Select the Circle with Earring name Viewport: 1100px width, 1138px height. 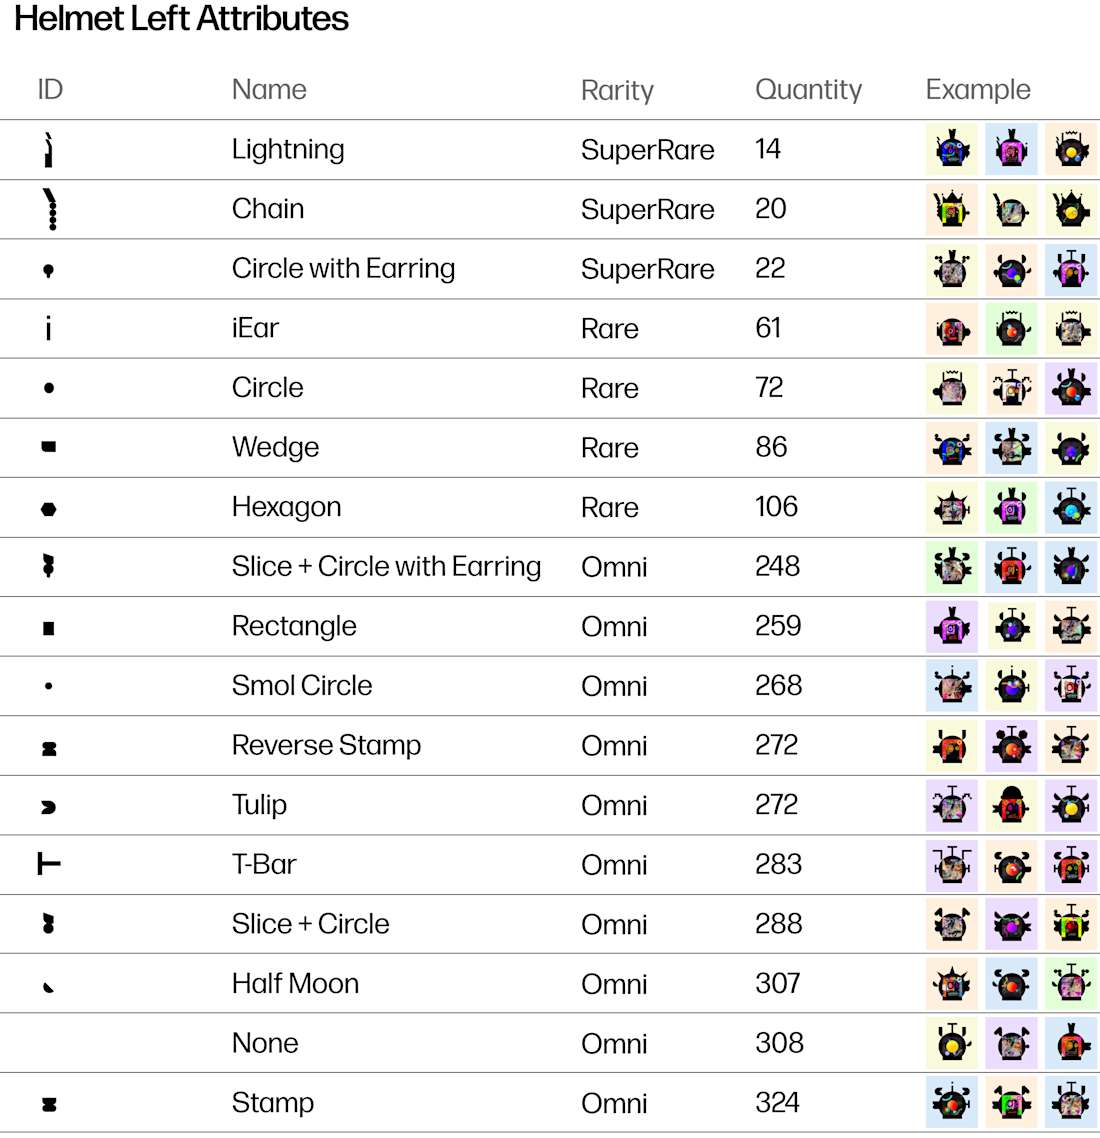click(x=343, y=269)
